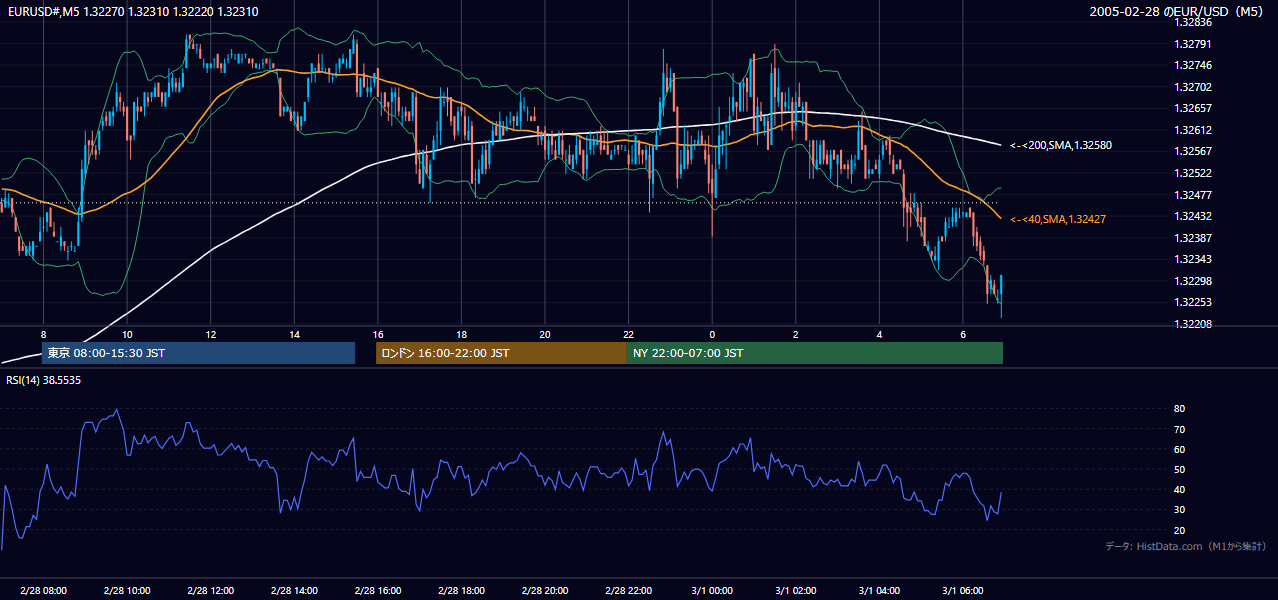The image size is (1278, 600).
Task: Click the NY 22:00-07:00 JST session bar
Action: point(814,353)
